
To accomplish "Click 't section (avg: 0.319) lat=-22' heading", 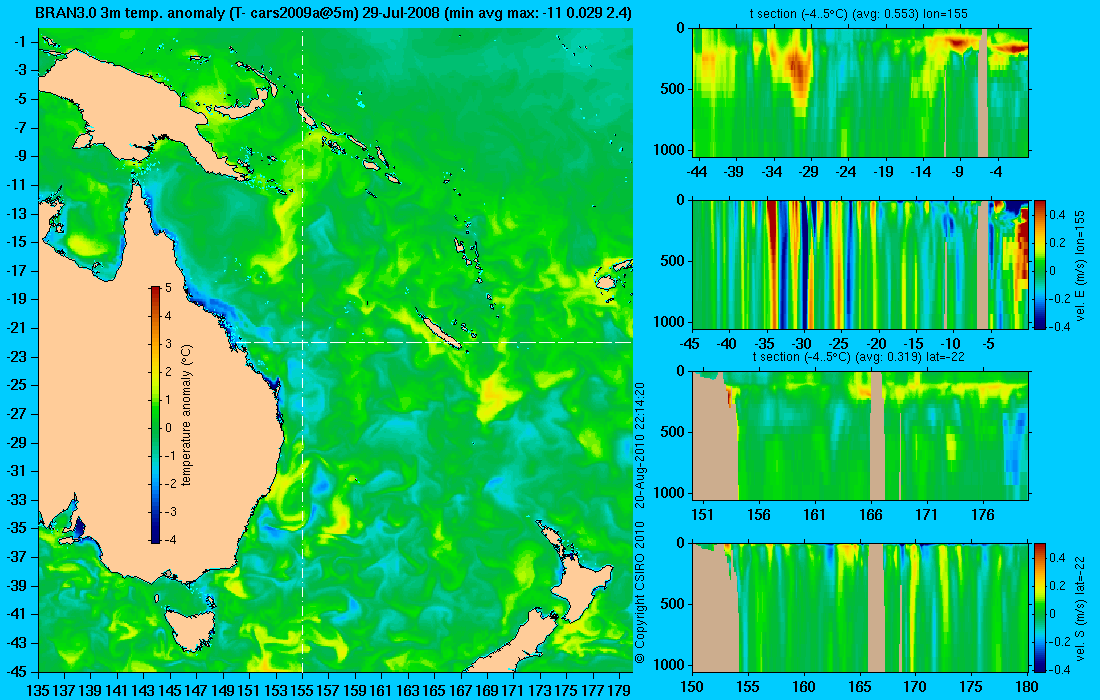I will pos(861,356).
